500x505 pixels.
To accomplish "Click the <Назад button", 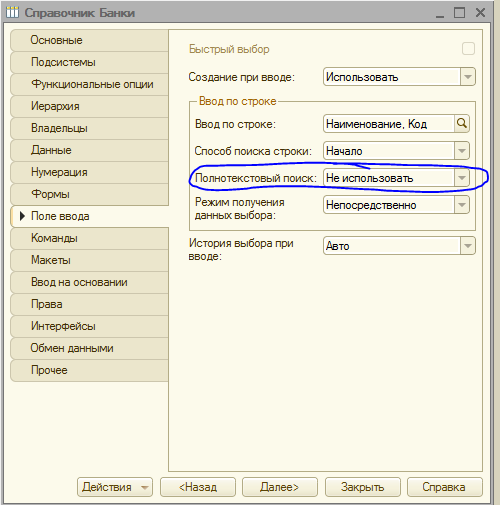I will pyautogui.click(x=198, y=487).
